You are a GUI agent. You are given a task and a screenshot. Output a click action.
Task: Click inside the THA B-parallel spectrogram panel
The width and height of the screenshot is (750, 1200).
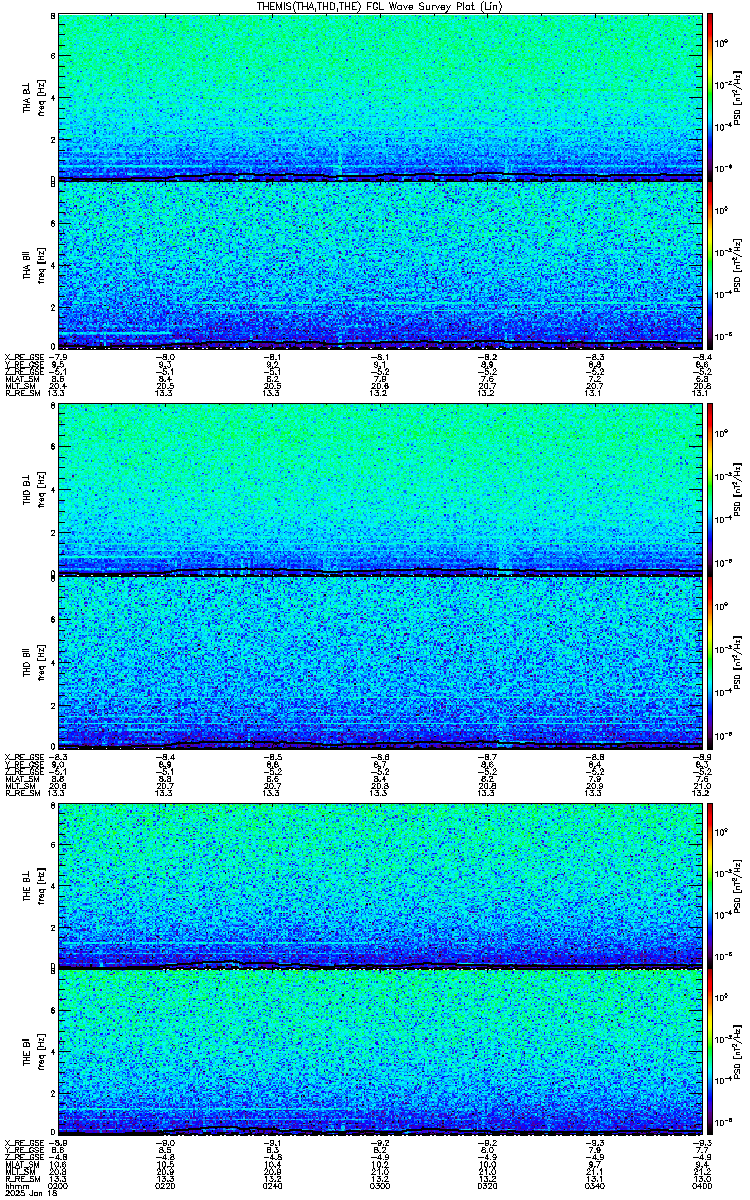(379, 264)
